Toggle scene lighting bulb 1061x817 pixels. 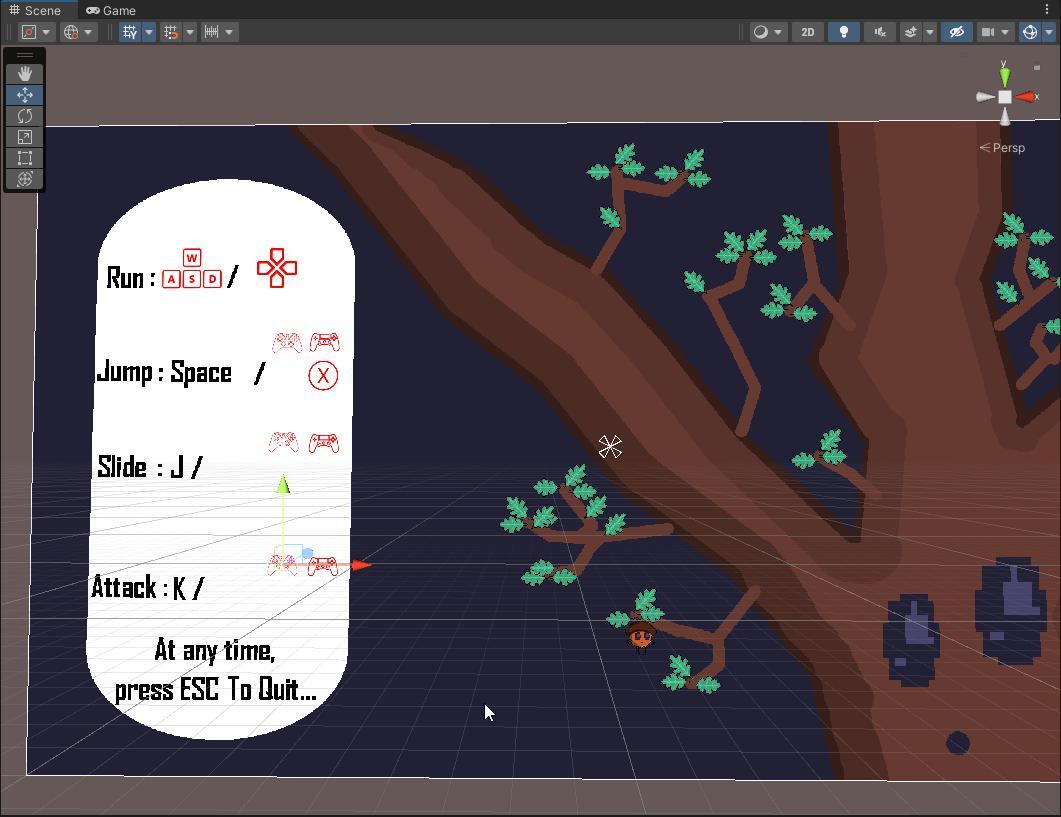pos(843,32)
